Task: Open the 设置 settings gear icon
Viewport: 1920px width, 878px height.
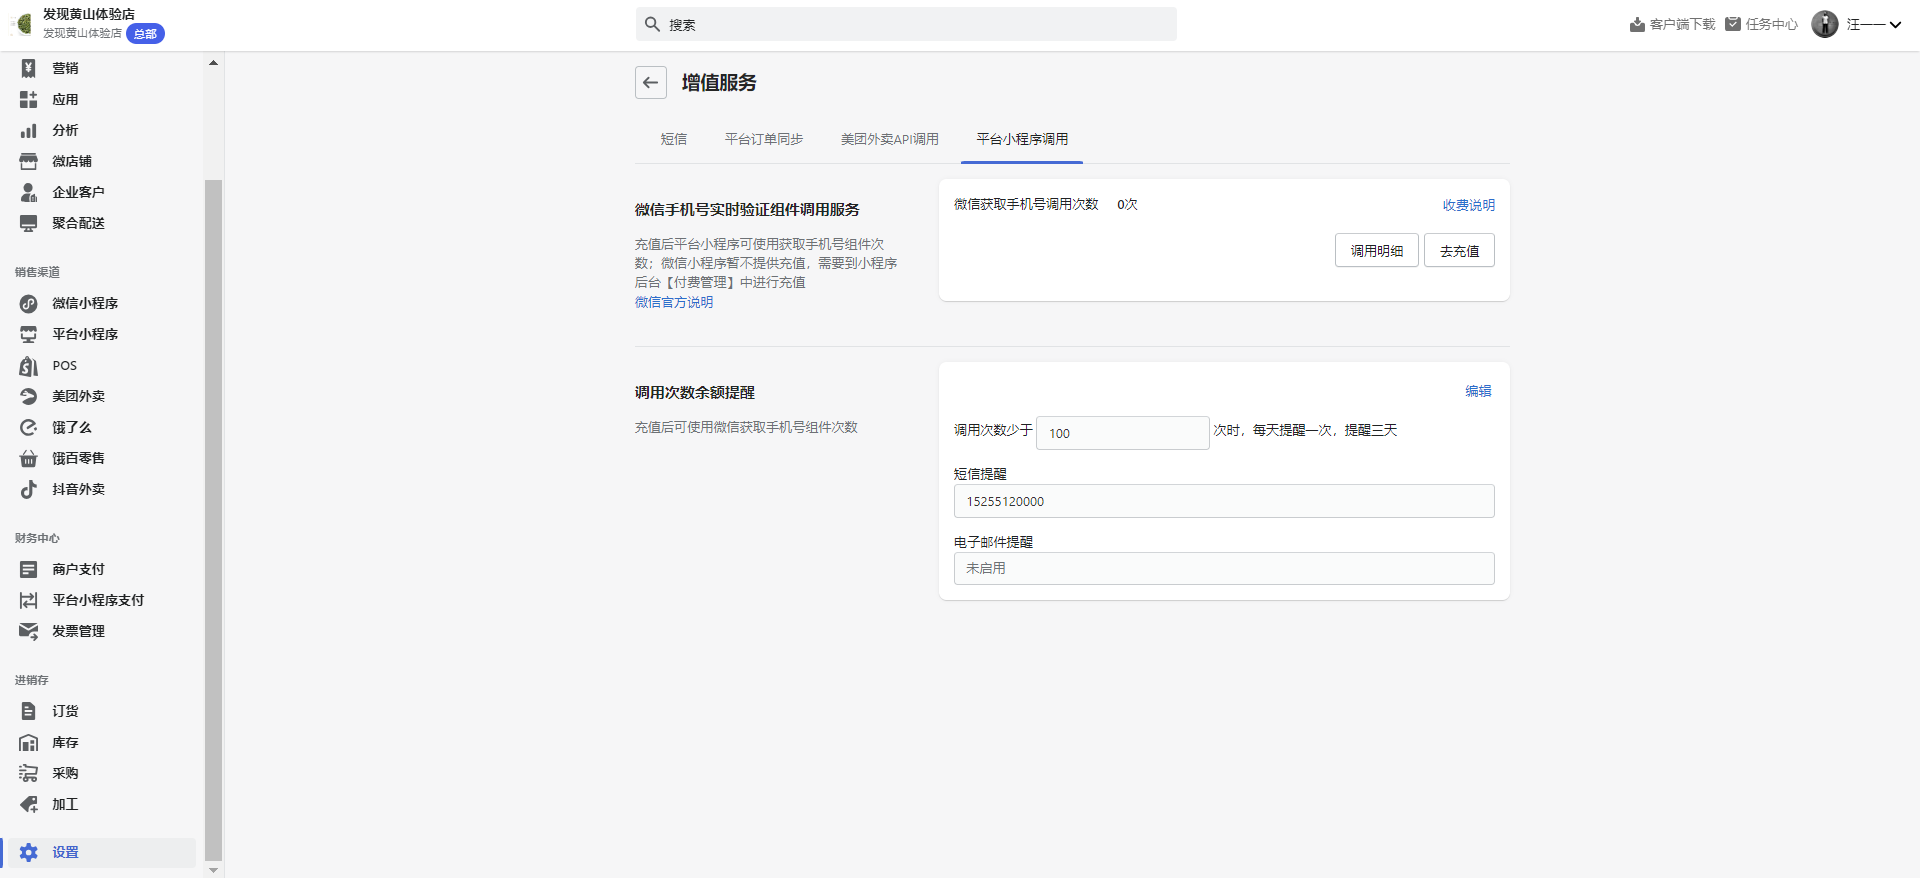Action: [x=29, y=852]
